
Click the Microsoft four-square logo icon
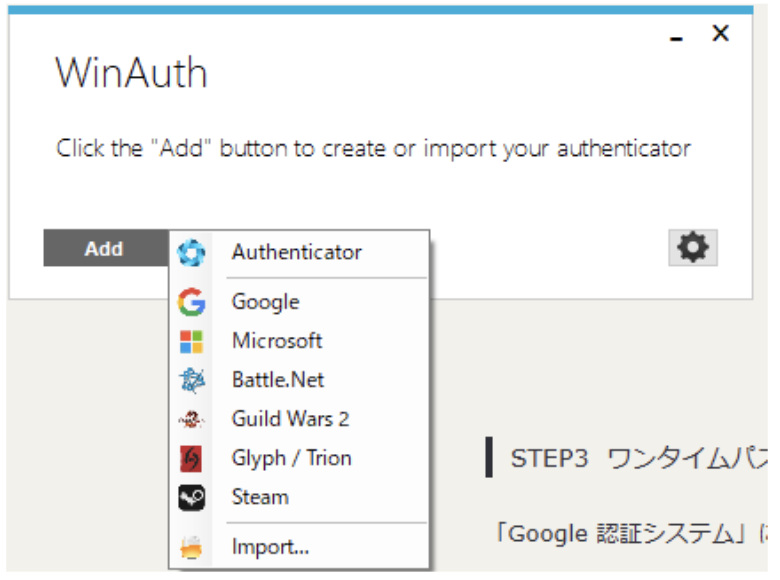[x=192, y=342]
